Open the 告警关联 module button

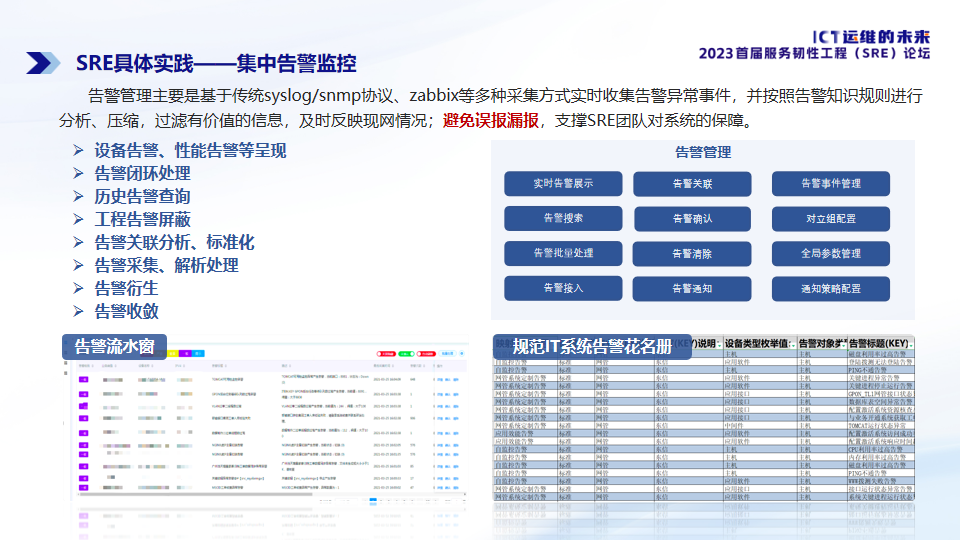coord(692,184)
